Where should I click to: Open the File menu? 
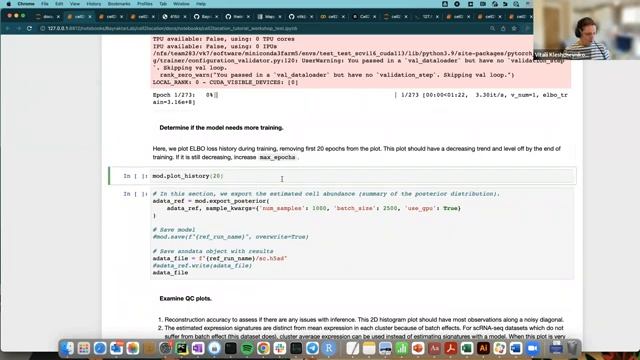pos(44,4)
